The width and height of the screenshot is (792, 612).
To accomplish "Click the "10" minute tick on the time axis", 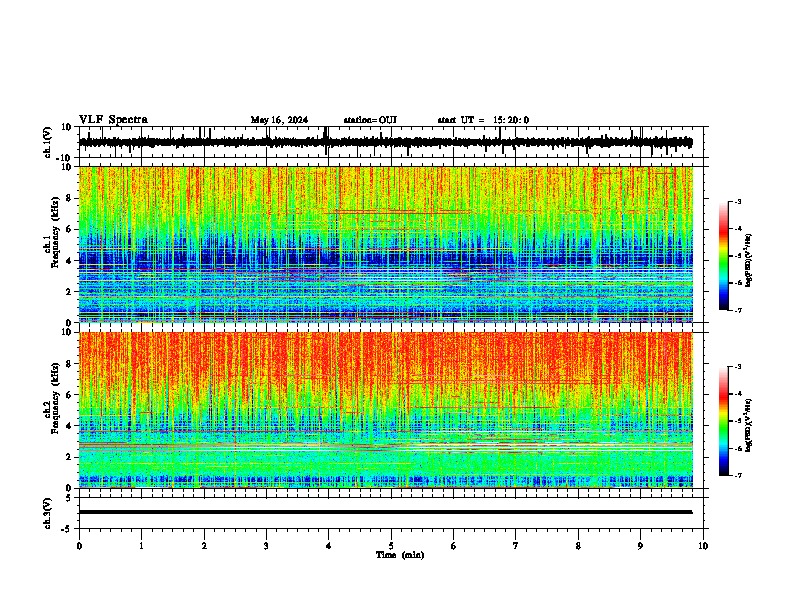I will tap(703, 546).
